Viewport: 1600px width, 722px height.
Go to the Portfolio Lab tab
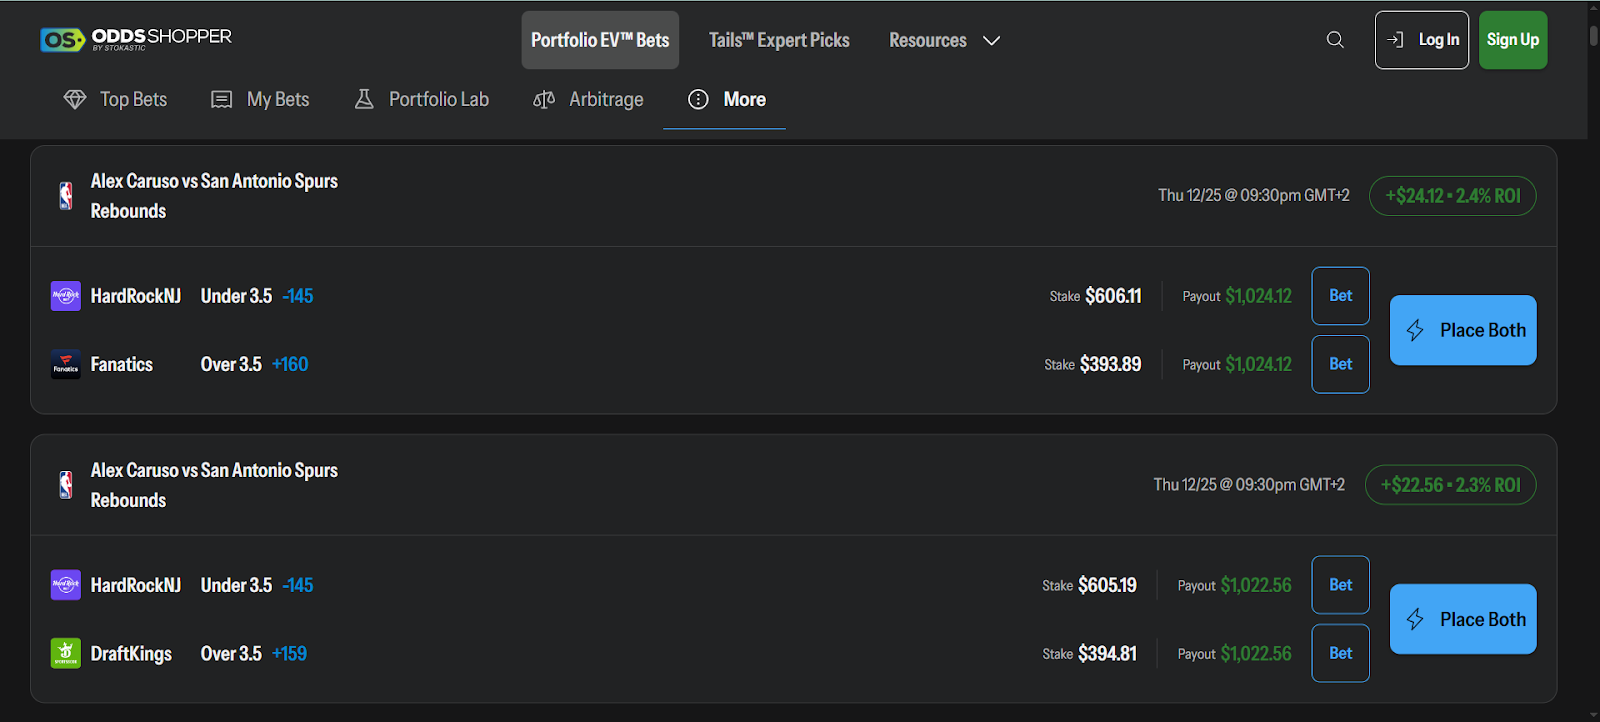coord(421,99)
